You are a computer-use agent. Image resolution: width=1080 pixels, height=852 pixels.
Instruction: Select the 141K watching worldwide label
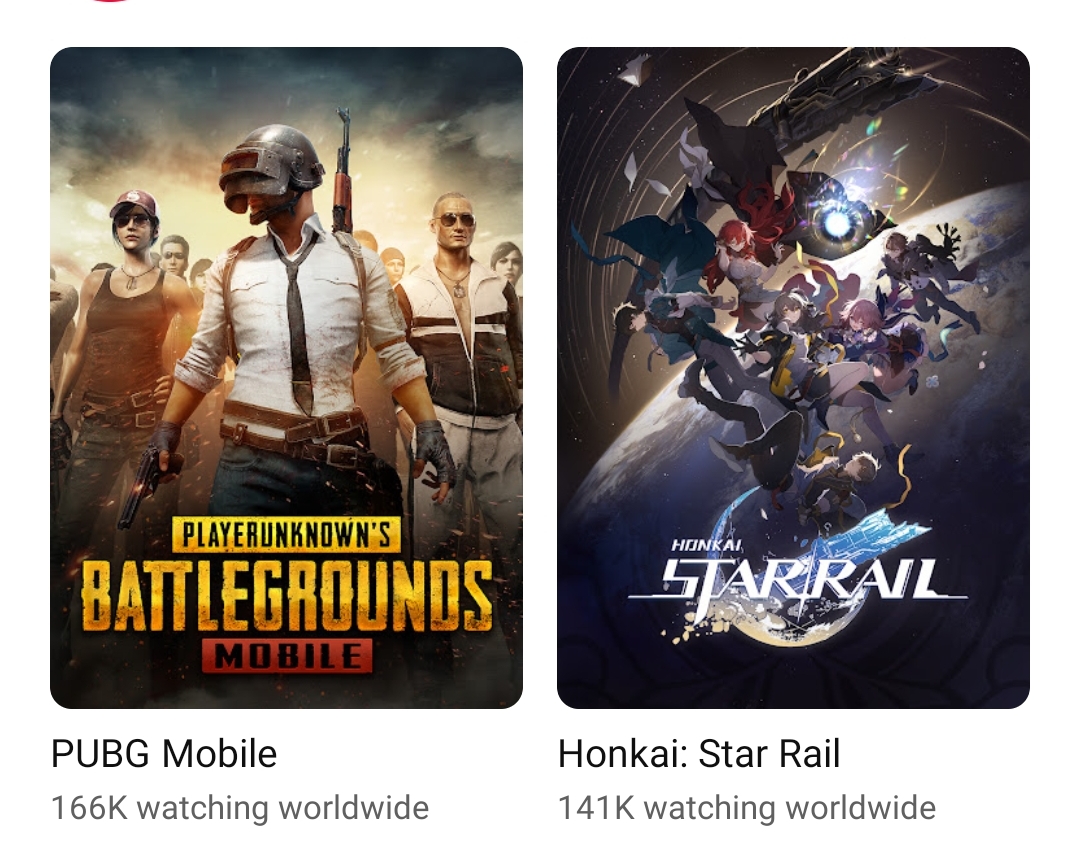(x=747, y=807)
